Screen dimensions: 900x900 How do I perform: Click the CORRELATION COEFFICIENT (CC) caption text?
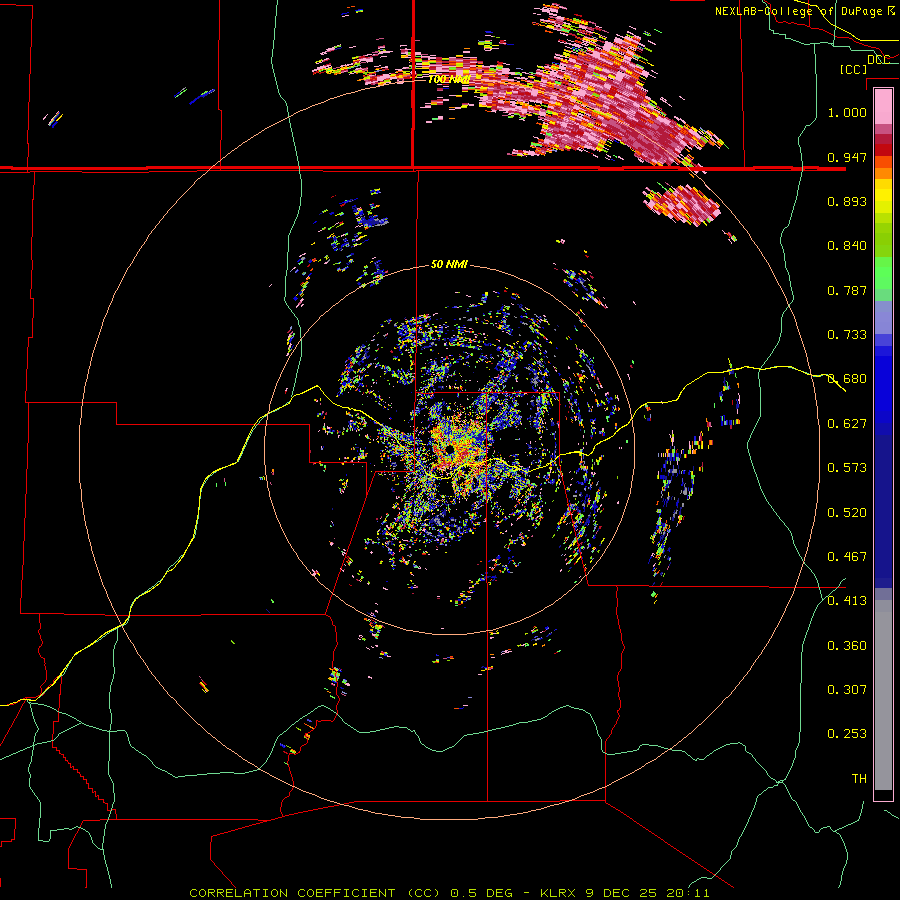pos(315,893)
